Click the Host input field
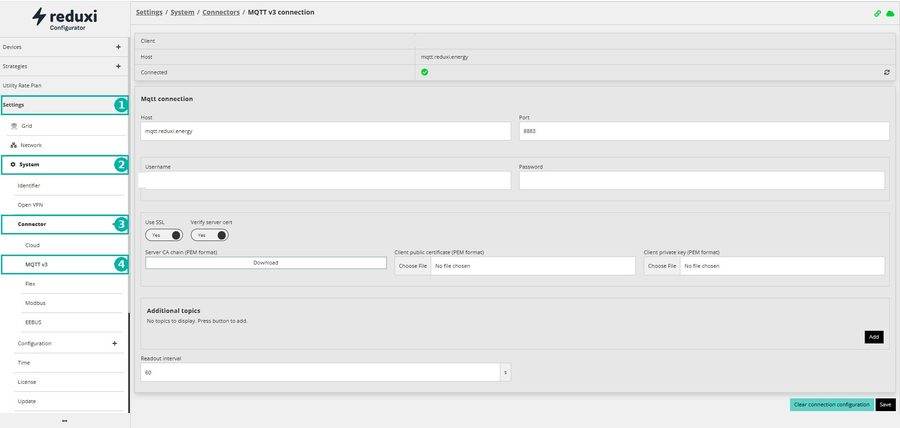900x428 pixels. click(x=325, y=131)
